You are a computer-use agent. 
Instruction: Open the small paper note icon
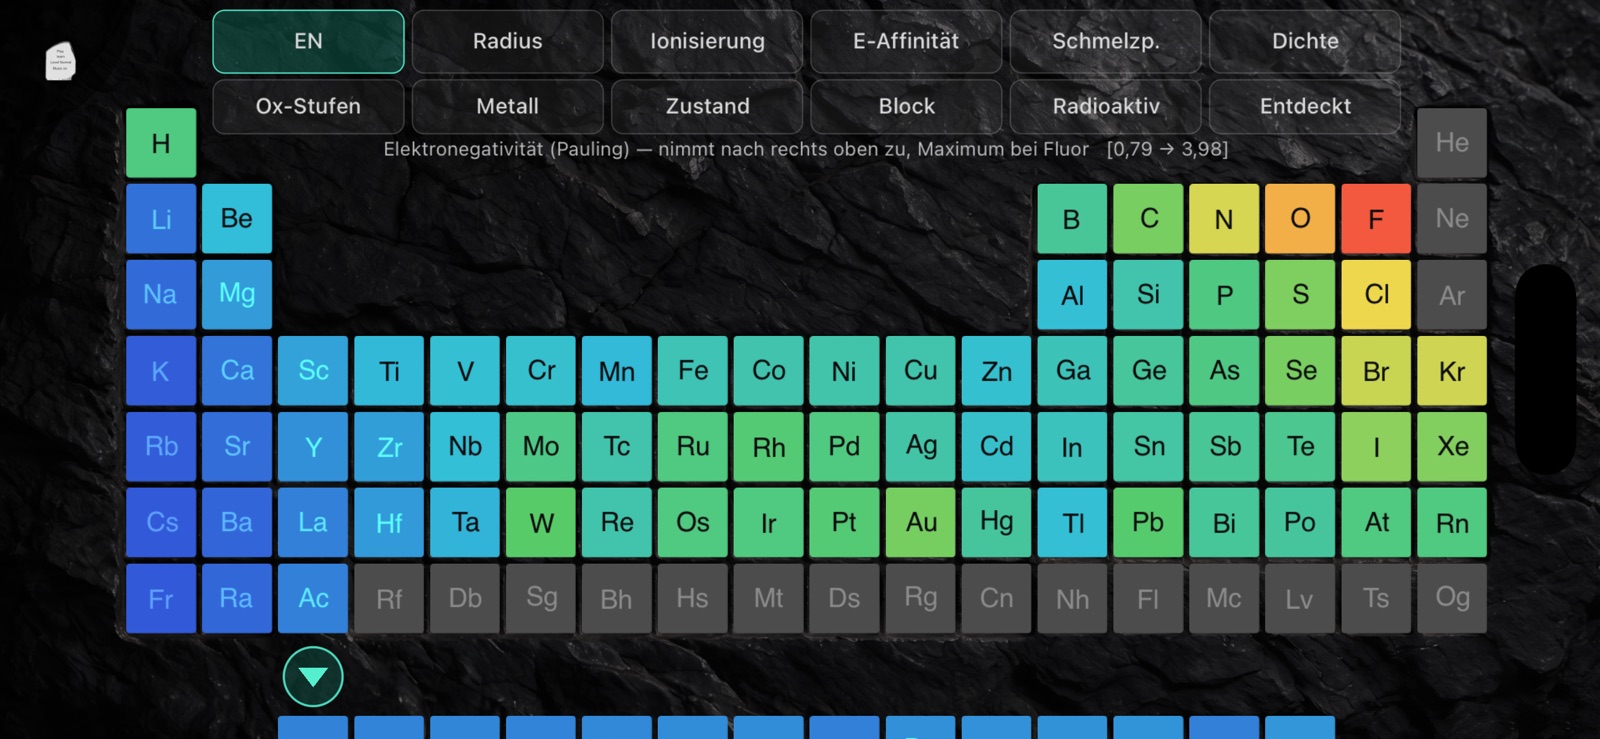[60, 61]
